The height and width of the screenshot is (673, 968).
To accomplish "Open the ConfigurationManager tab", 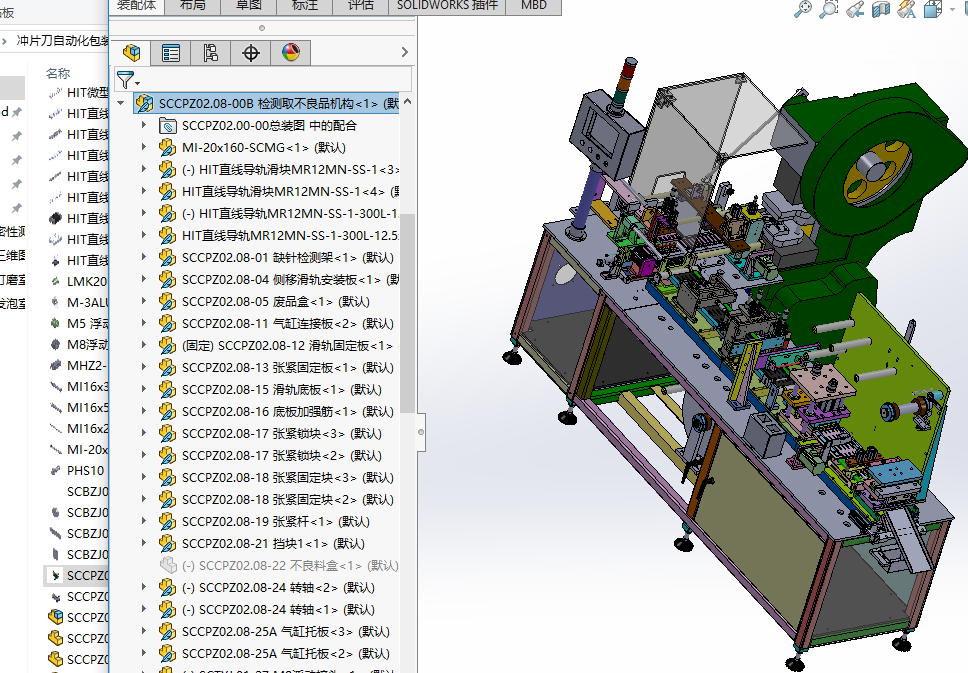I will (211, 53).
